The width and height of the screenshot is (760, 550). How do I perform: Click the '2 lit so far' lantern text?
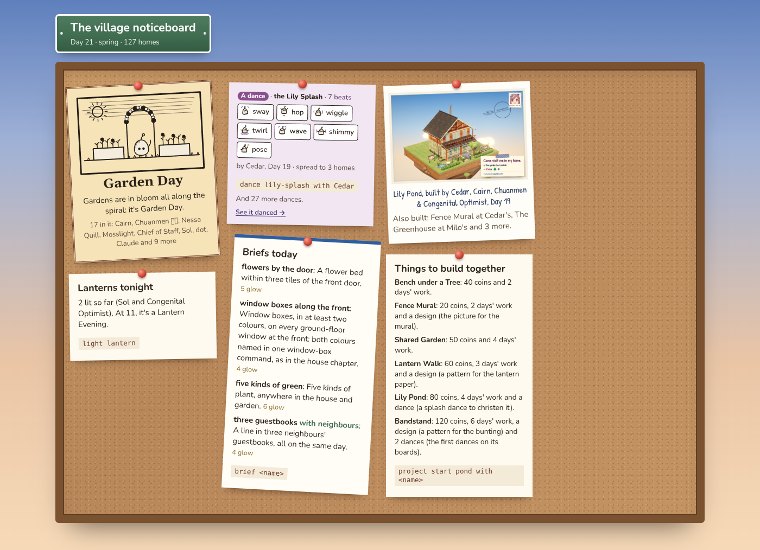pos(131,313)
